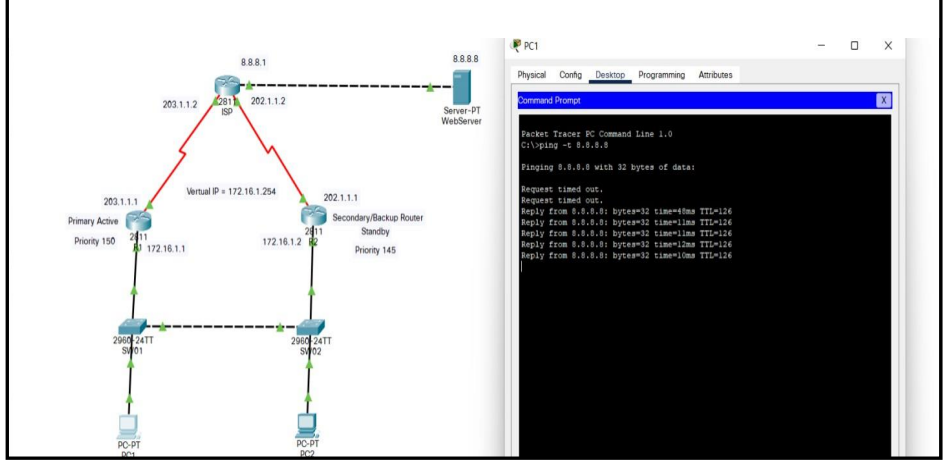The image size is (946, 464).
Task: Click the reply line with time=10ms
Action: point(627,255)
